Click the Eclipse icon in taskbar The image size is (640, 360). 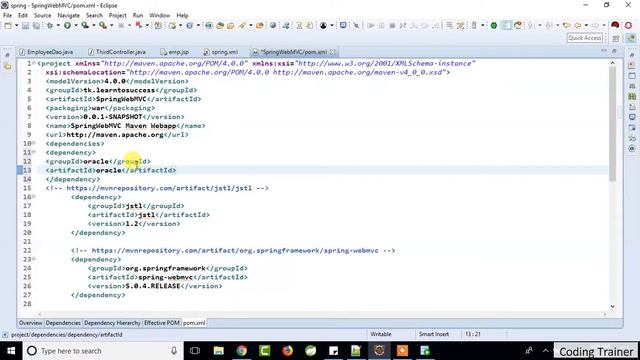point(379,351)
